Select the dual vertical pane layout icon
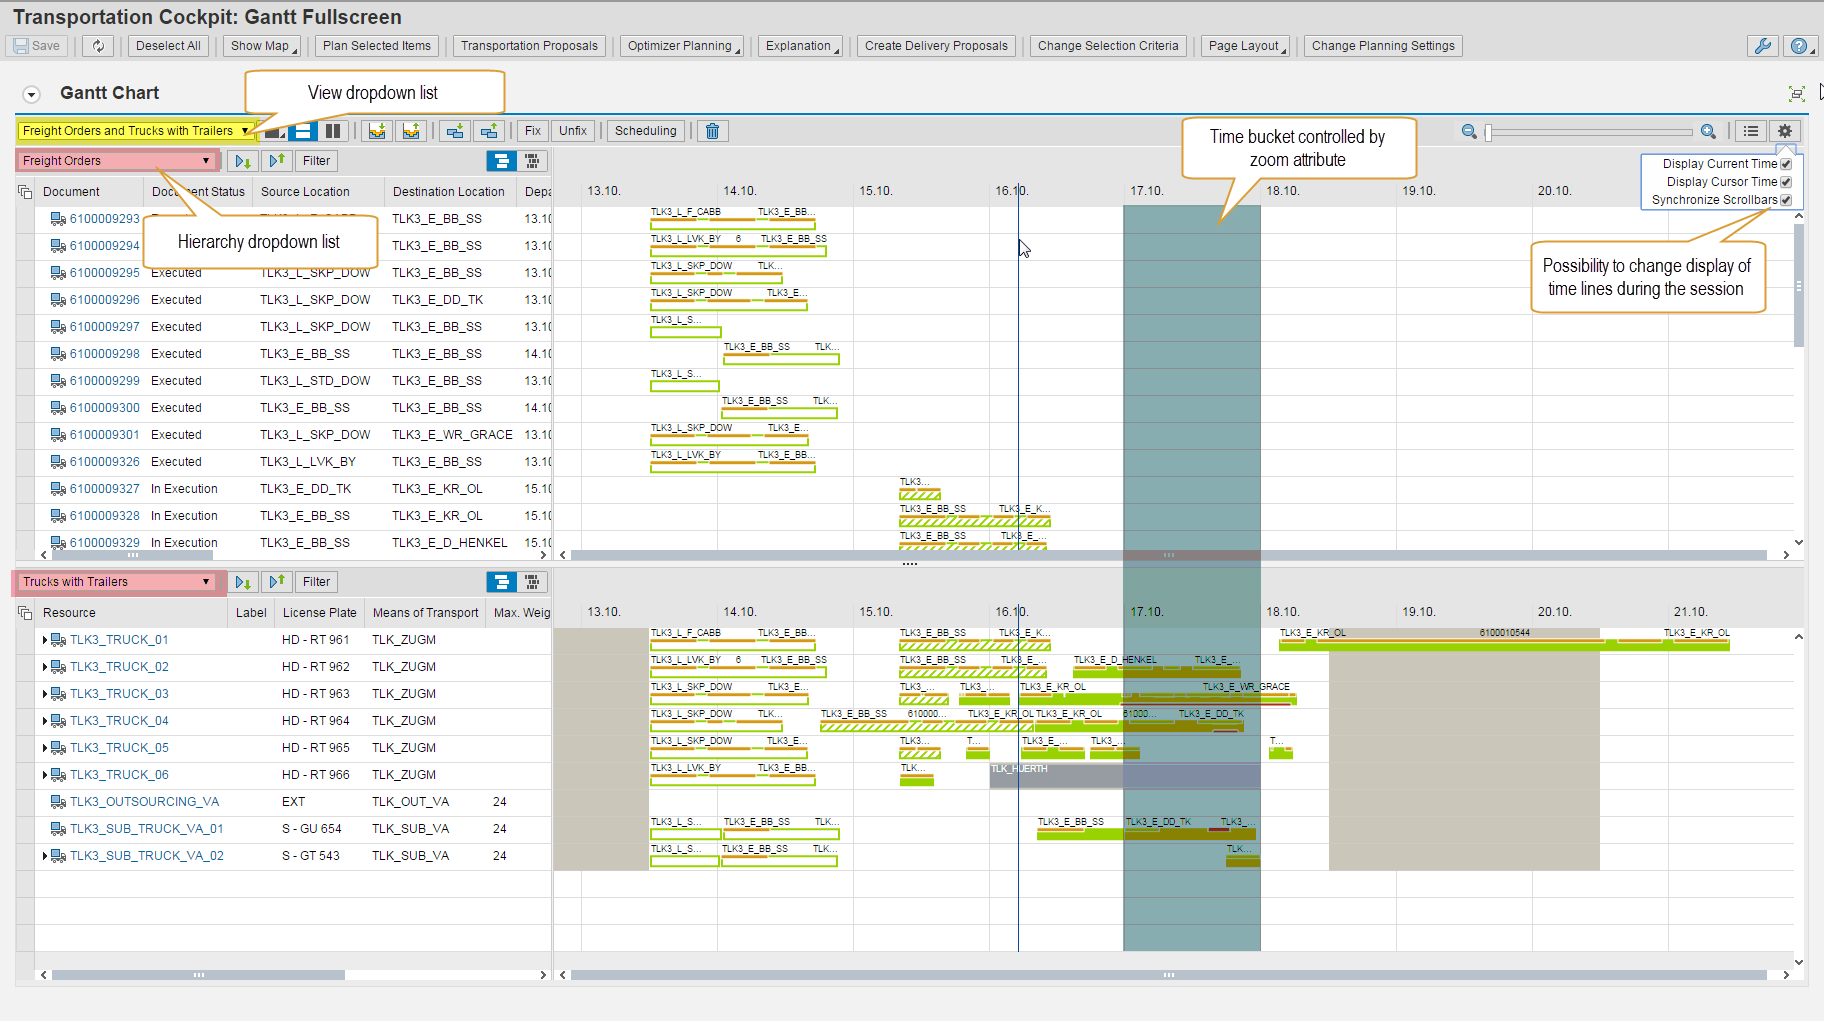The image size is (1824, 1021). click(x=333, y=131)
